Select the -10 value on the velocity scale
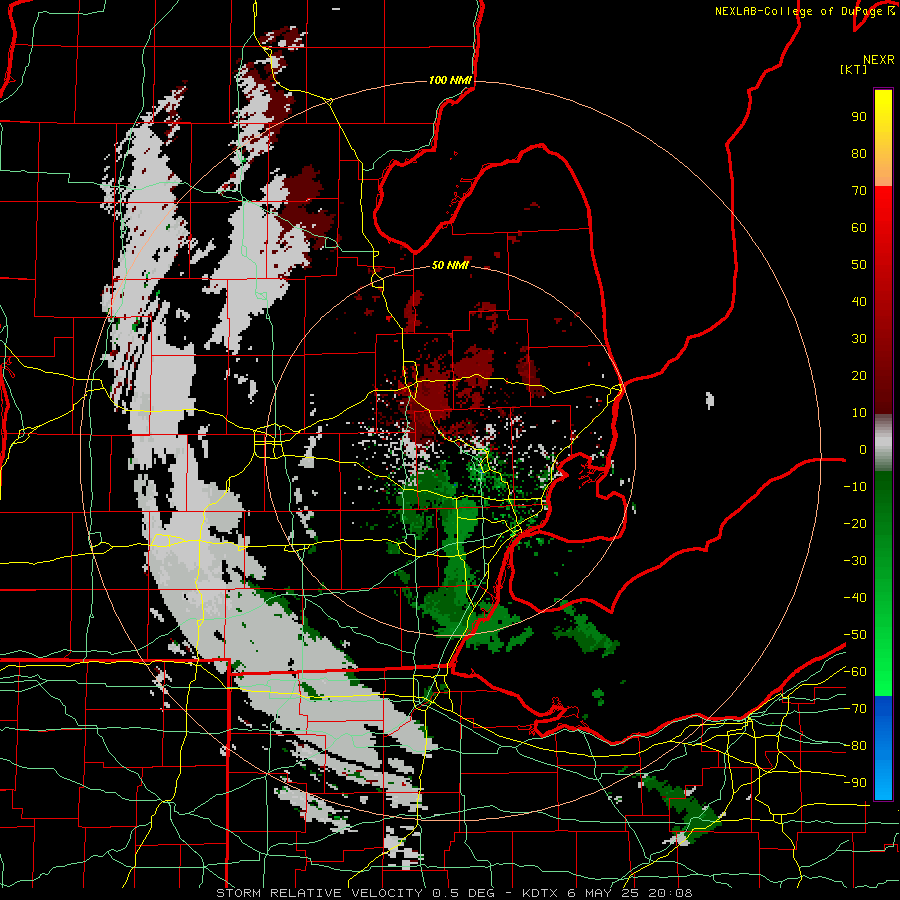 [x=855, y=487]
